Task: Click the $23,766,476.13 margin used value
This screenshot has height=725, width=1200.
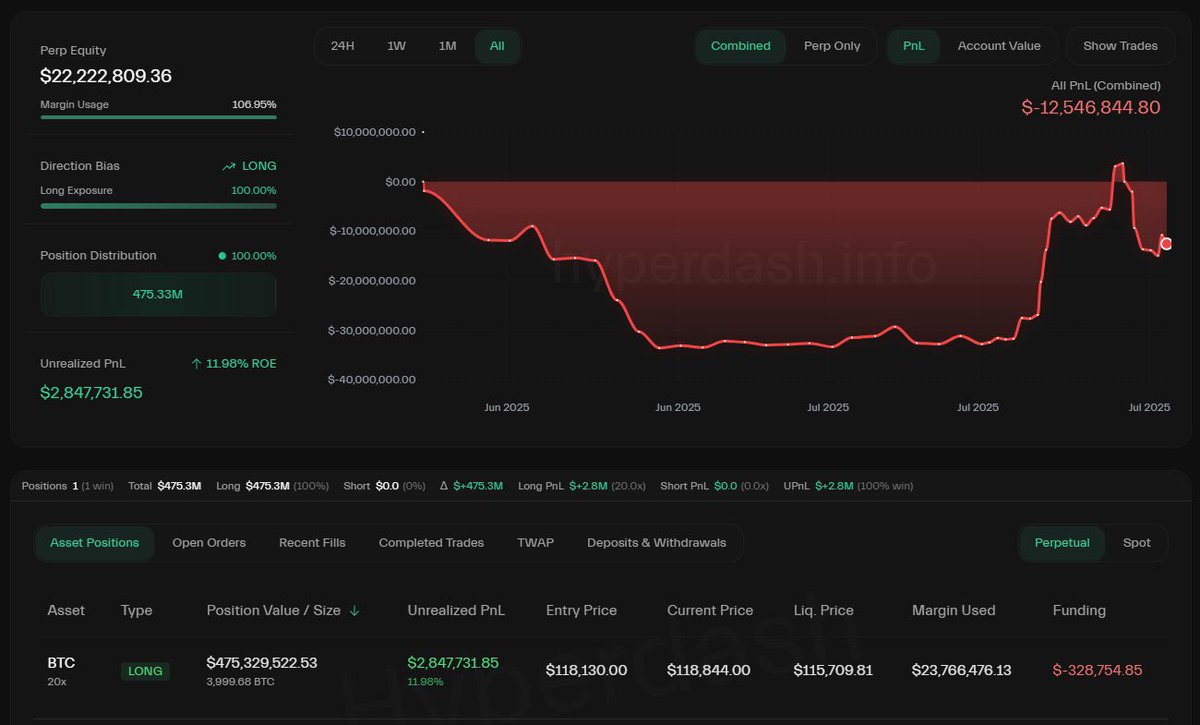Action: pos(961,670)
